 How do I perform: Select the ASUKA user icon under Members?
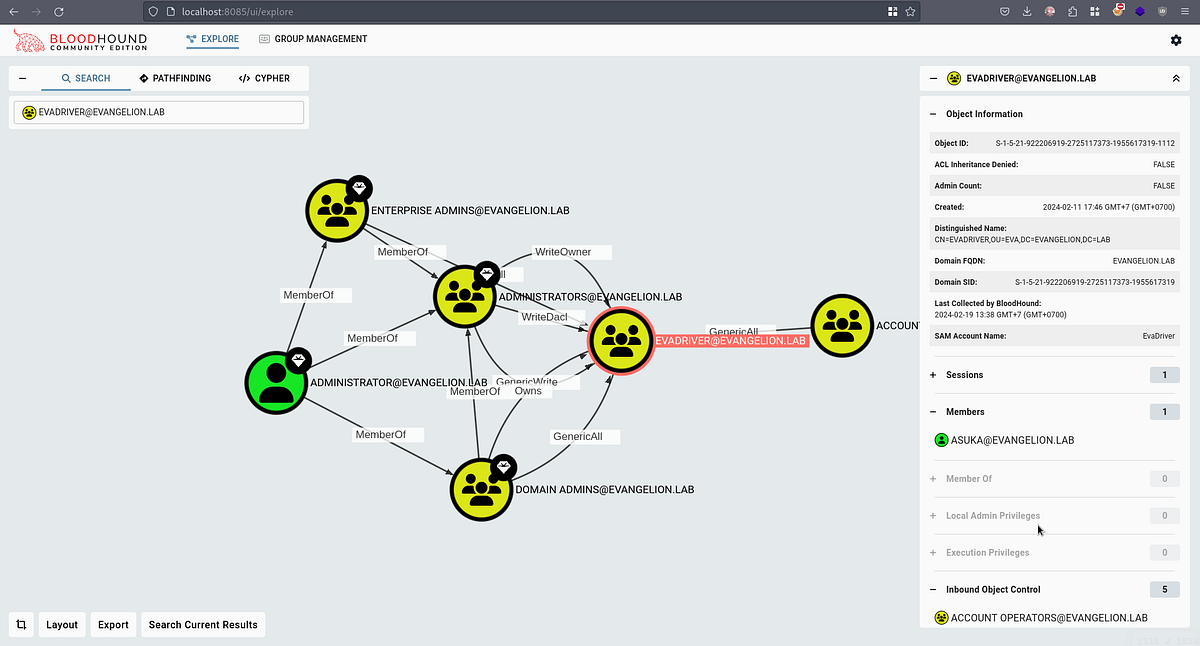pos(941,439)
